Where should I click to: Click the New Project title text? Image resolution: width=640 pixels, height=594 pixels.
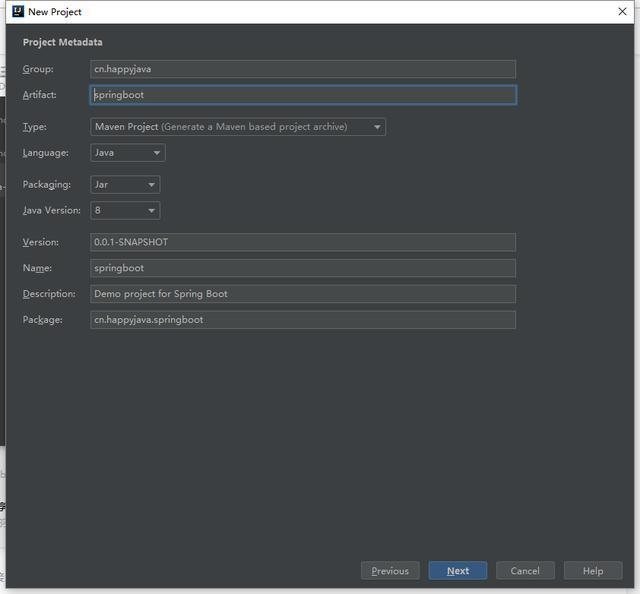coord(55,12)
